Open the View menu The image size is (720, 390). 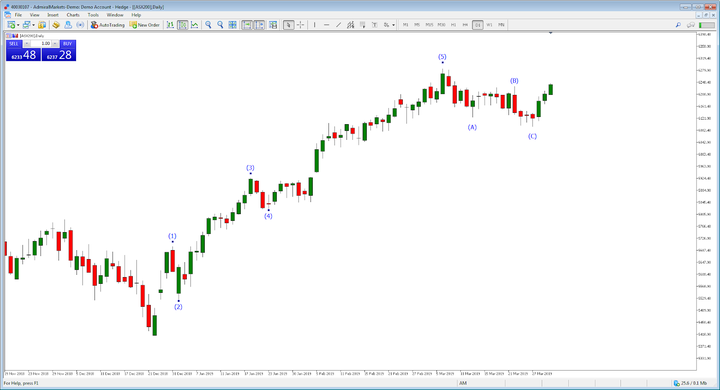point(34,15)
